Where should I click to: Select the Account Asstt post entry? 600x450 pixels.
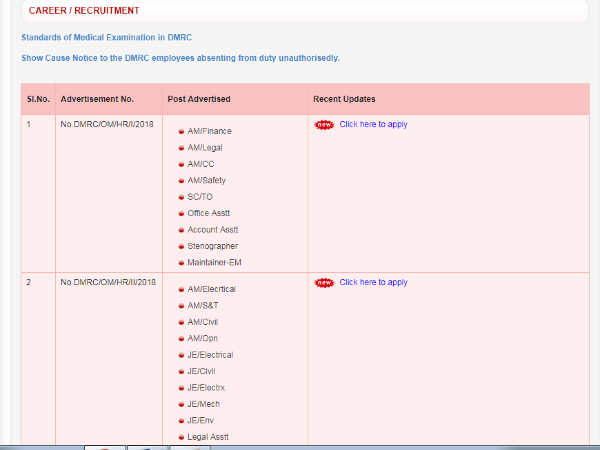pos(213,230)
